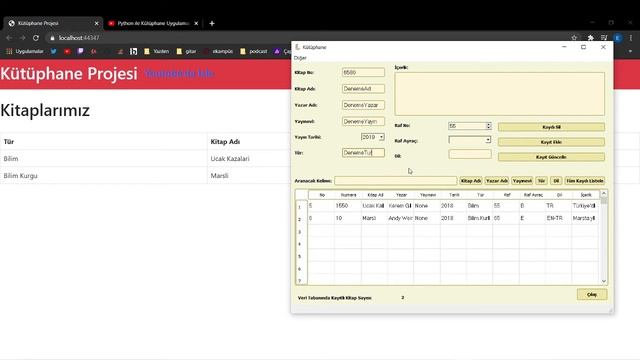Click the Tür field containing DenemeTür
This screenshot has height=360, width=640.
click(x=363, y=153)
